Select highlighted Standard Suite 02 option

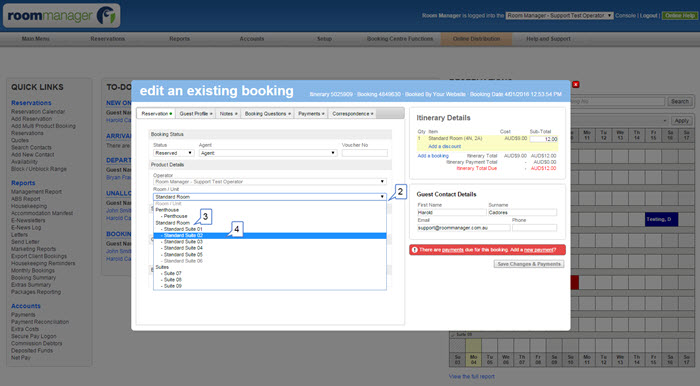[270, 235]
